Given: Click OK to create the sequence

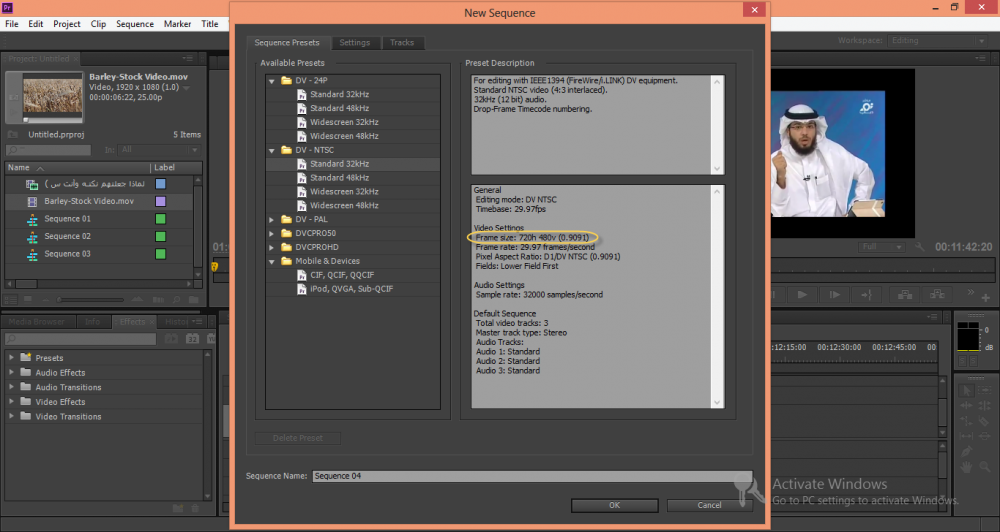Looking at the screenshot, I should pyautogui.click(x=614, y=505).
